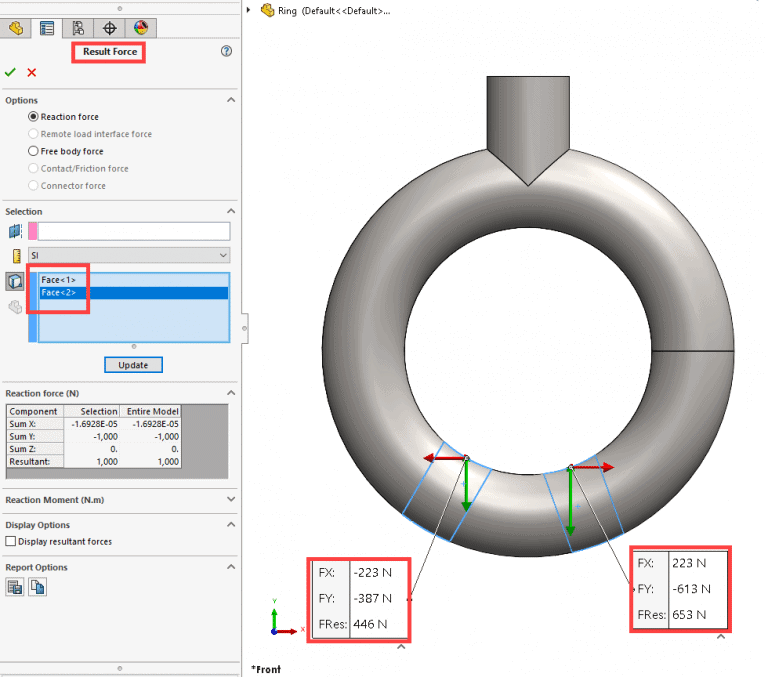Switch to the PropertyManager tab
768x677 pixels.
(46, 28)
